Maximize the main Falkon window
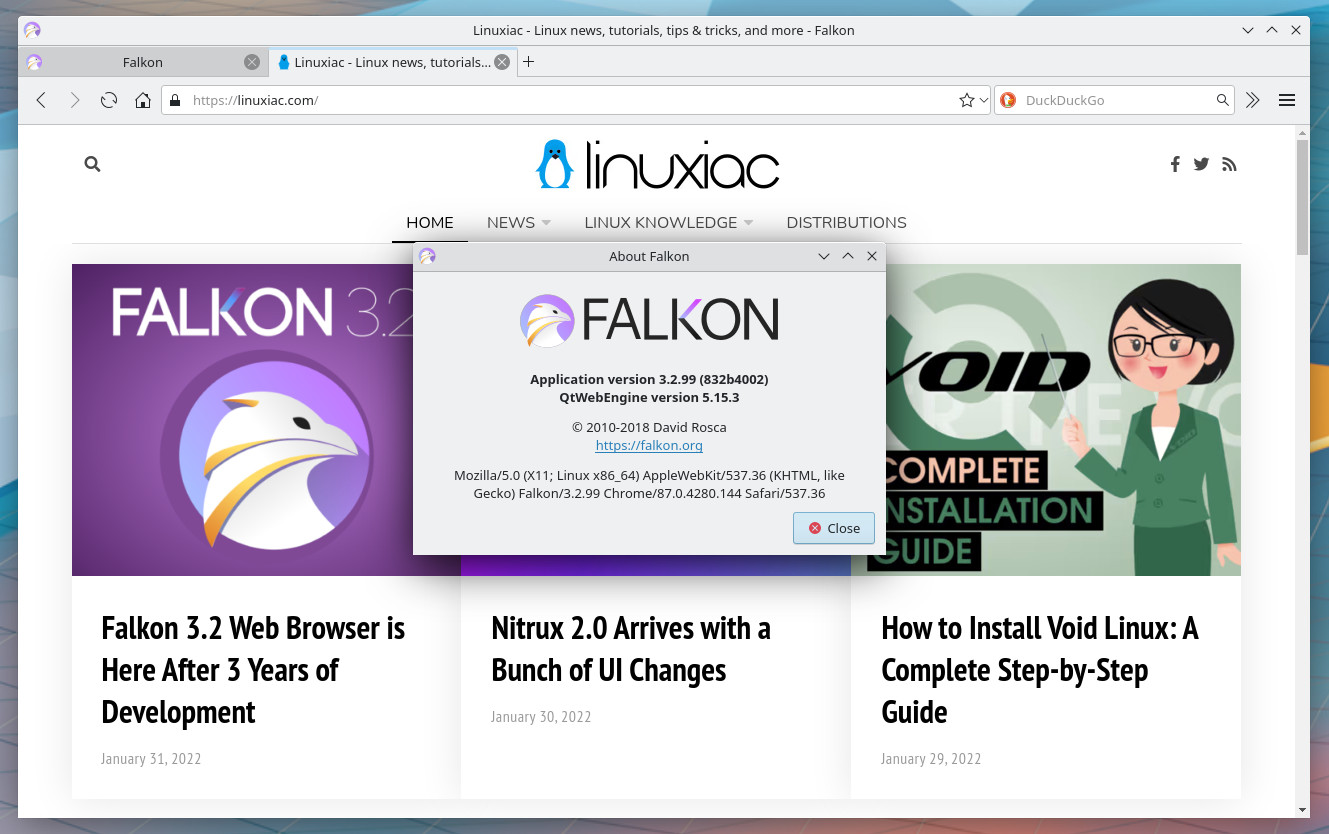1329x834 pixels. click(x=1272, y=30)
